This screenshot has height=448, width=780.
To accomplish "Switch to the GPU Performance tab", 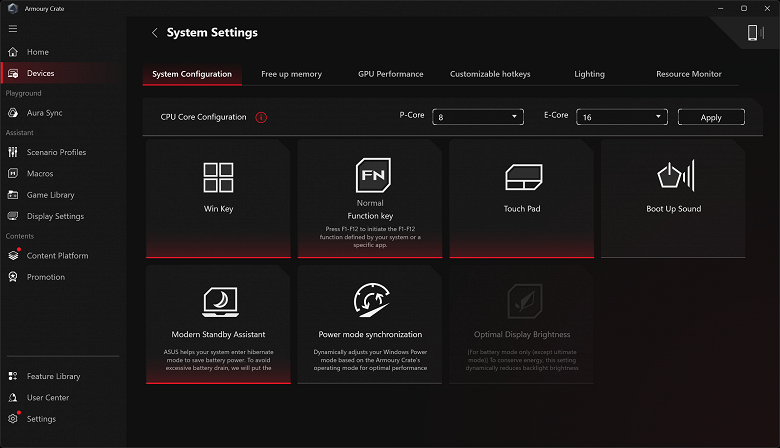I will (x=390, y=74).
